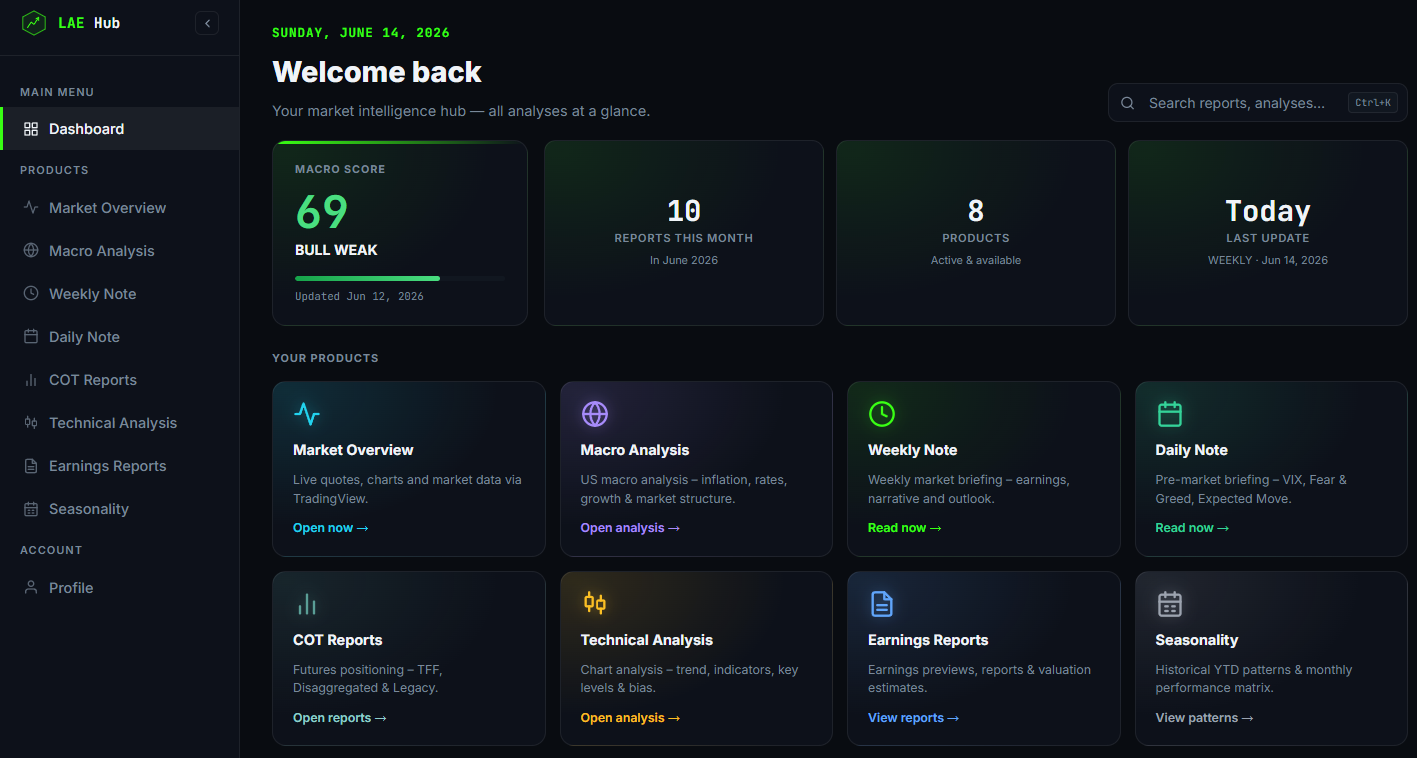Click the Technical Analysis candlestick icon in sidebar

[31, 423]
